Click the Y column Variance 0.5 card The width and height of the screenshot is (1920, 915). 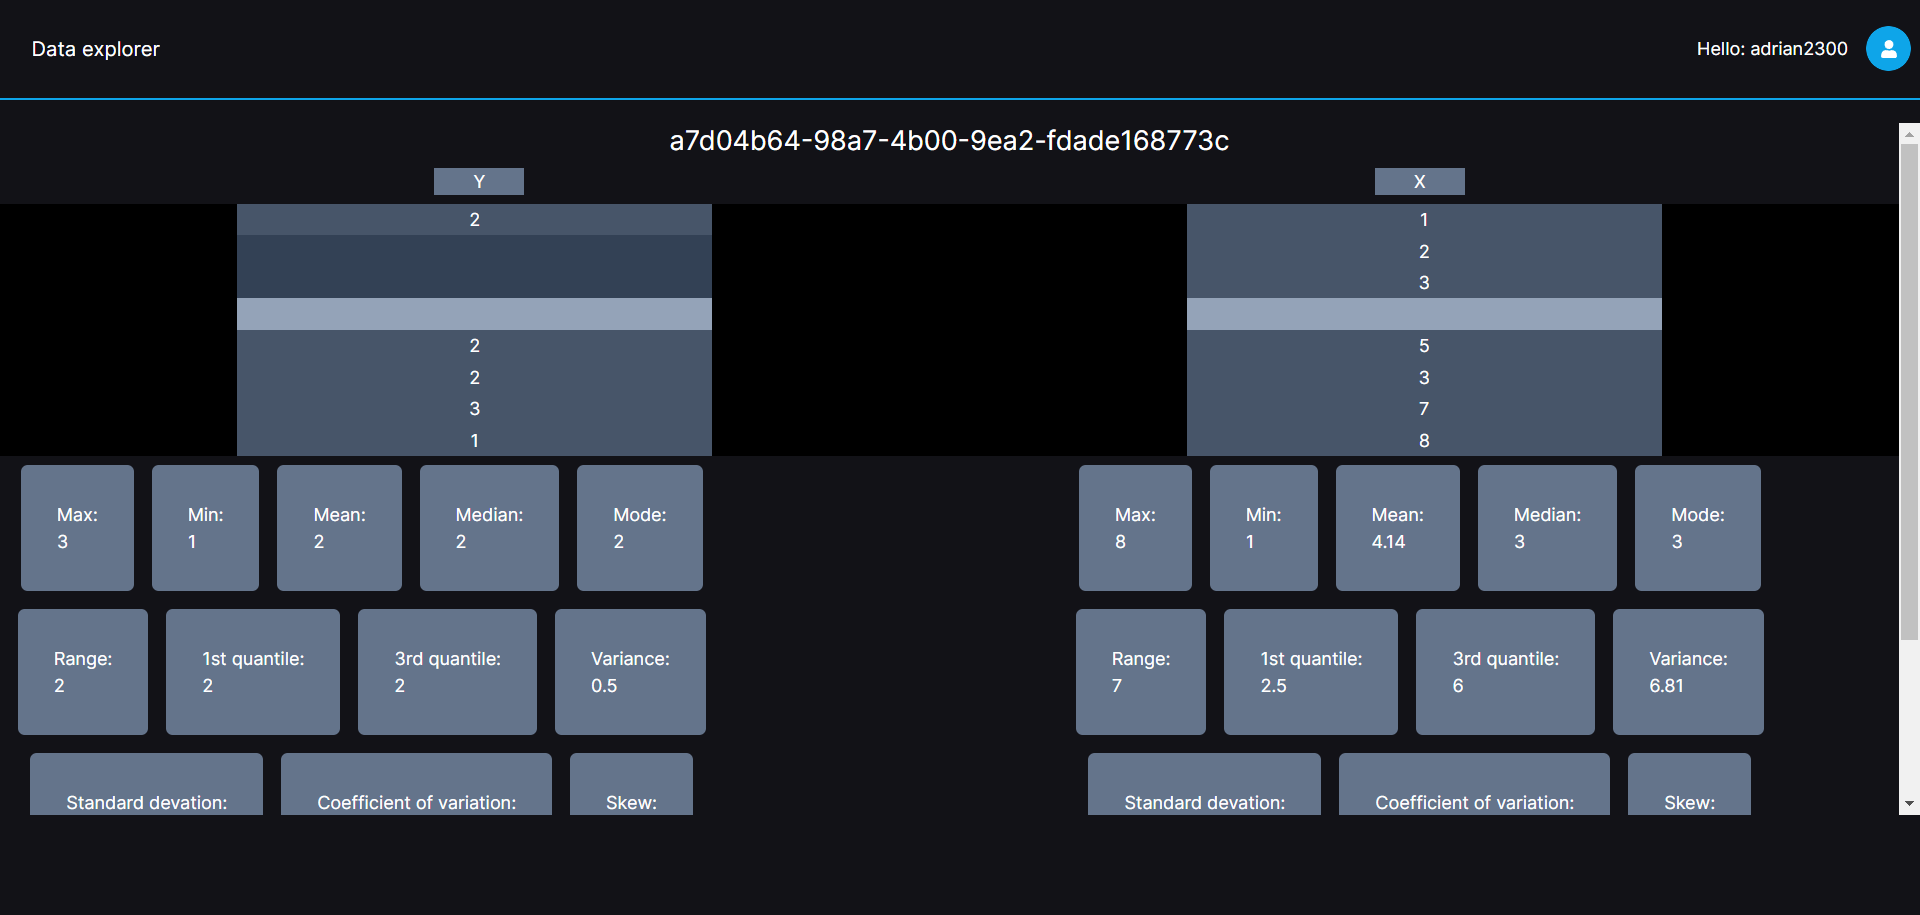tap(630, 672)
